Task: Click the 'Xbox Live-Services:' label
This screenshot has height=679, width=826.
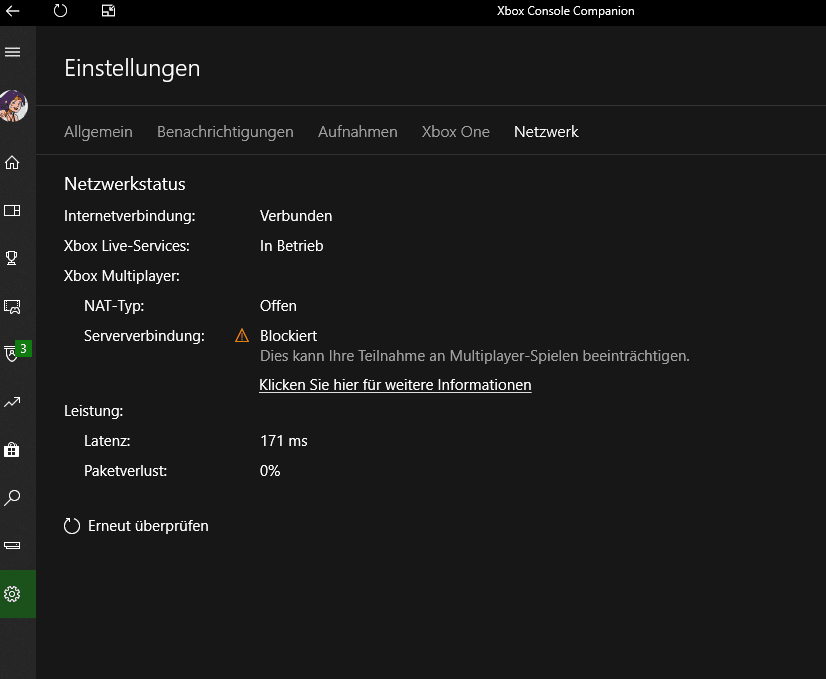Action: (x=126, y=246)
